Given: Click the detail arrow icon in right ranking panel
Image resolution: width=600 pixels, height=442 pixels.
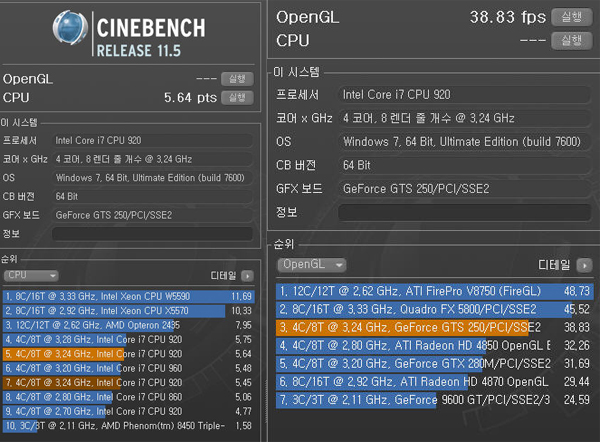Looking at the screenshot, I should pos(585,265).
